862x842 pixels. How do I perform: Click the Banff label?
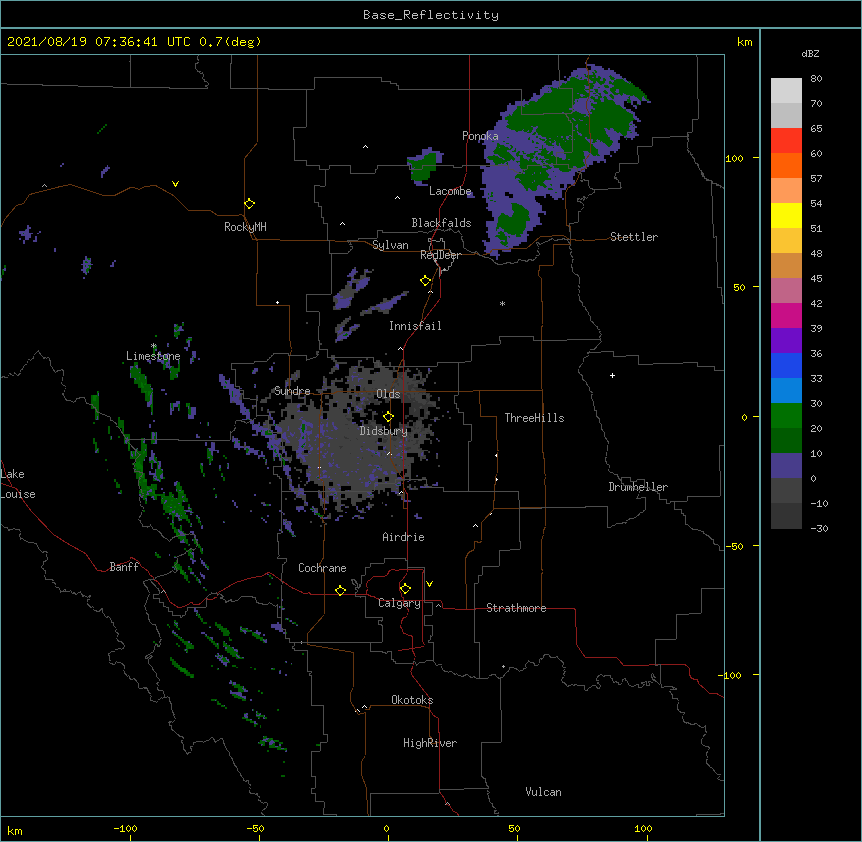[124, 567]
